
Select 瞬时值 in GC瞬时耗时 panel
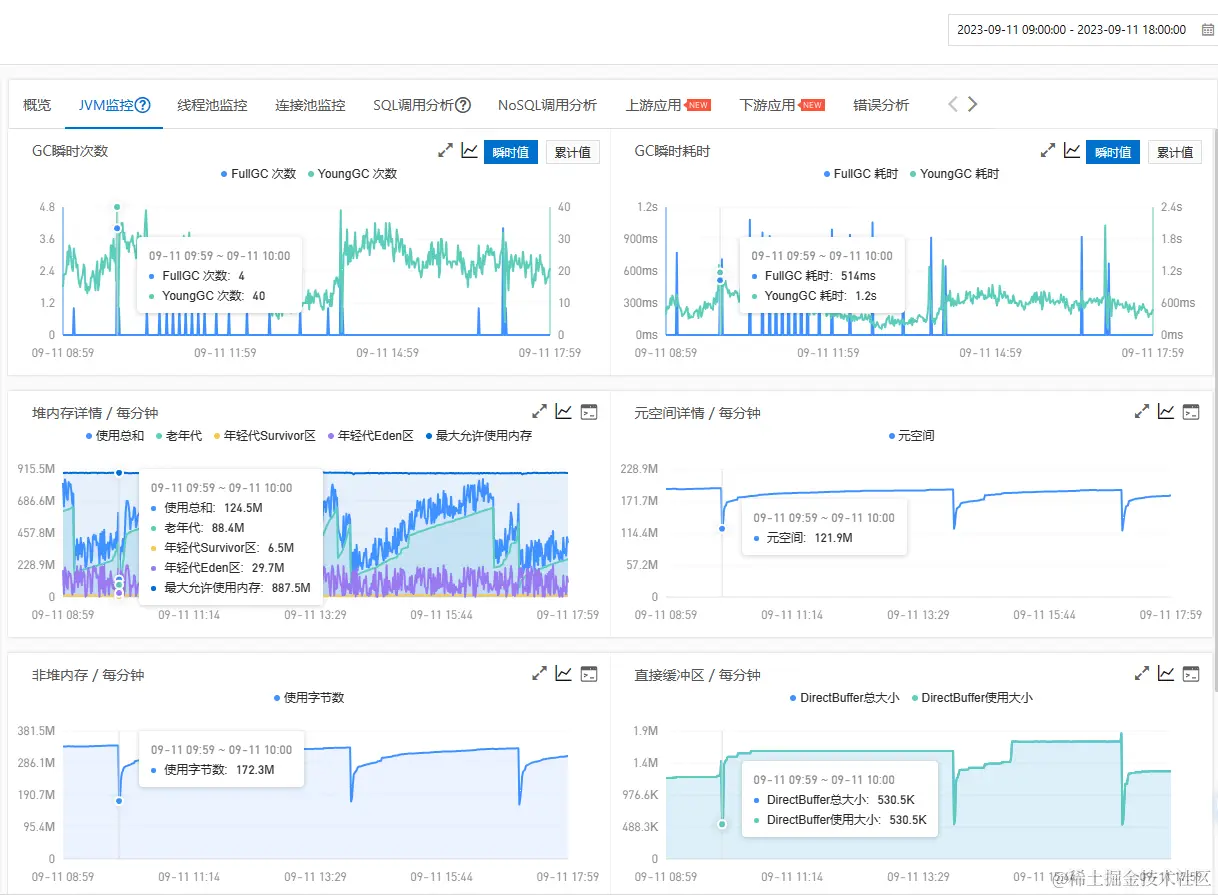[x=1113, y=152]
